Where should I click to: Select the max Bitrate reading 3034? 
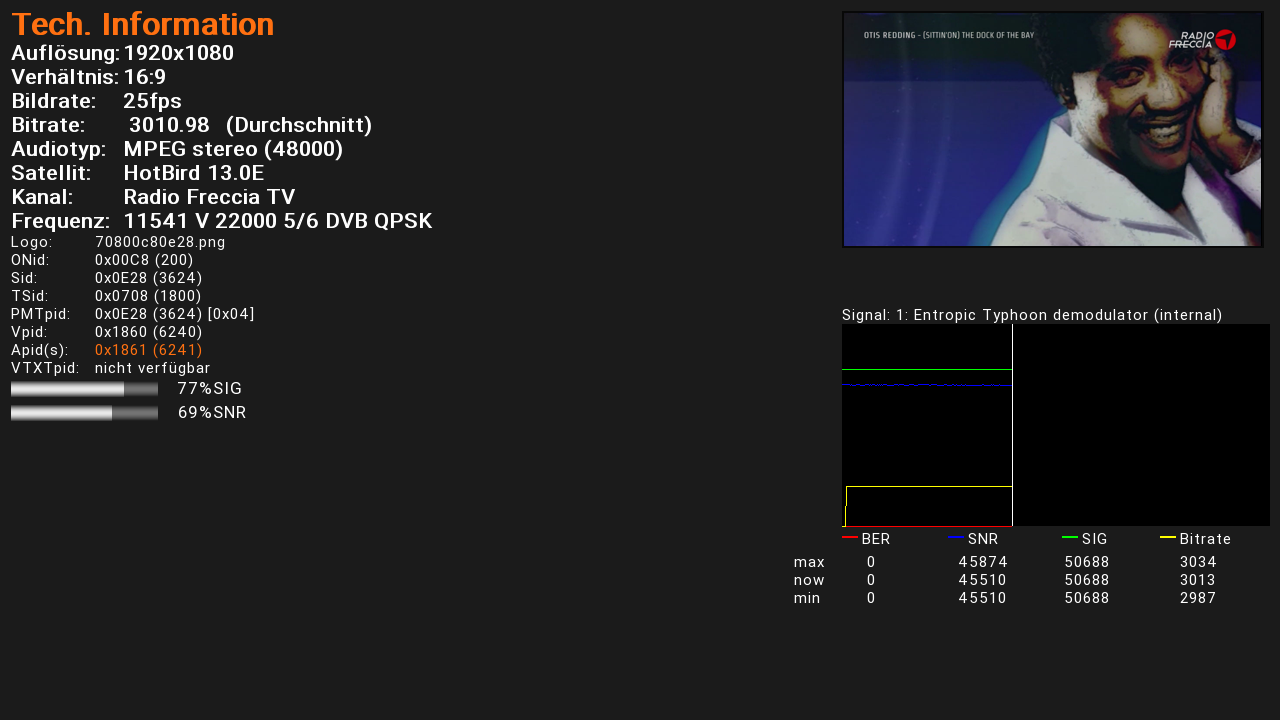click(1197, 562)
